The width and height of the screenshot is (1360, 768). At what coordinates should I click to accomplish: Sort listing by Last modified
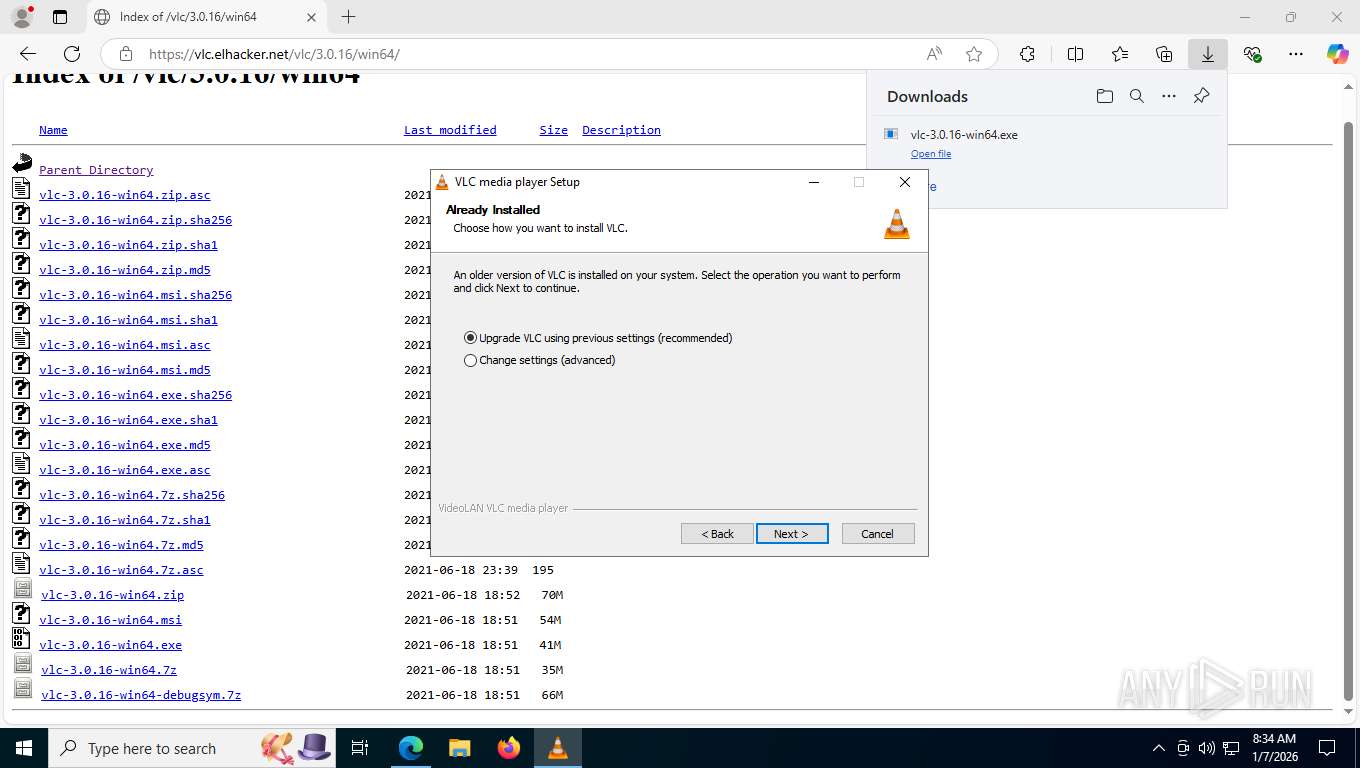pyautogui.click(x=450, y=130)
